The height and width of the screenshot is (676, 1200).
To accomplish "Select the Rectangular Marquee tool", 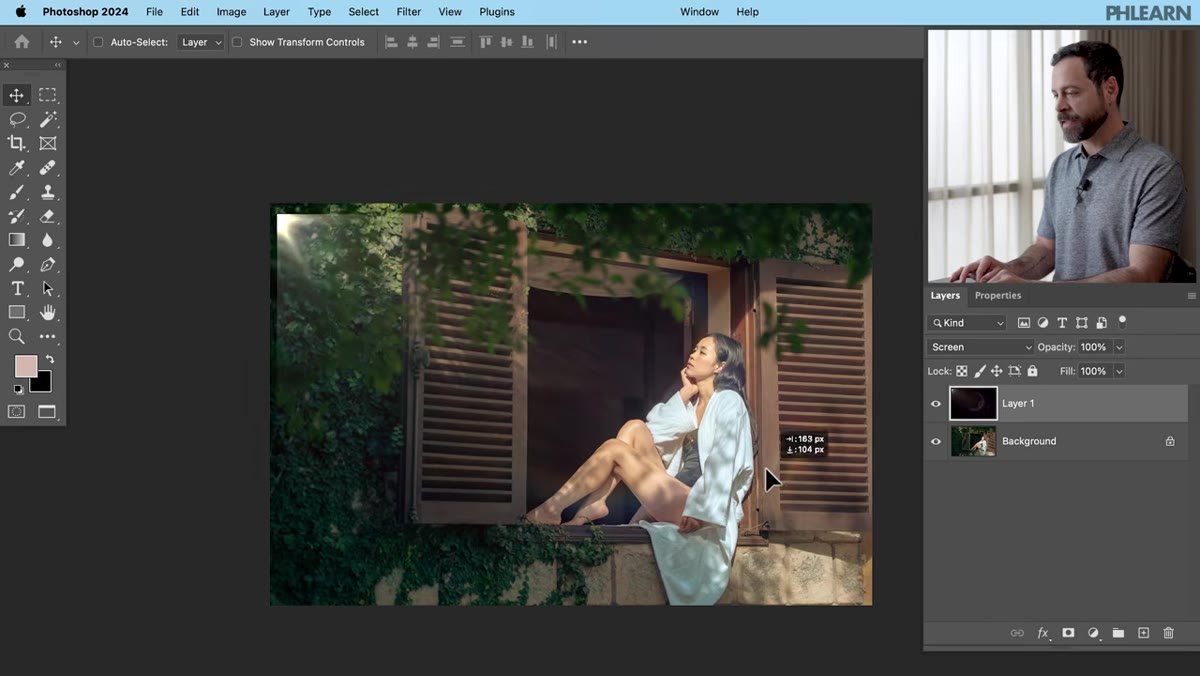I will coord(47,95).
